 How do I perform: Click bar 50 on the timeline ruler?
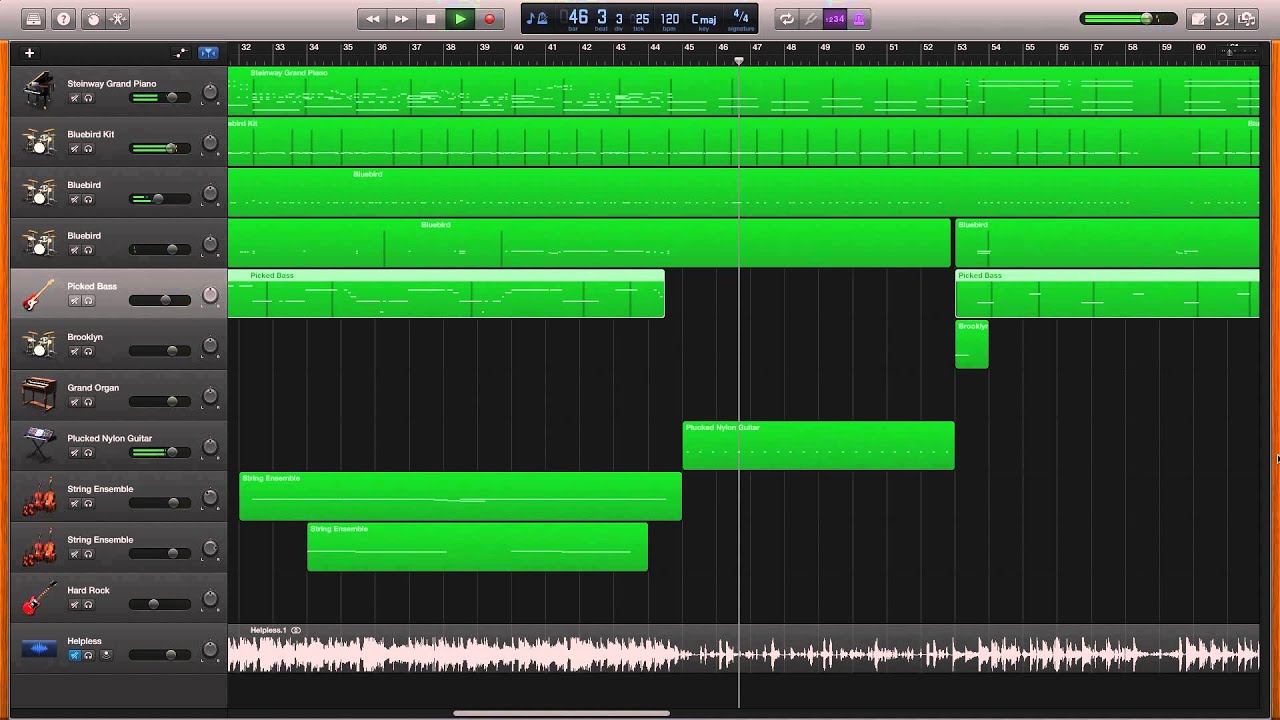[x=859, y=48]
